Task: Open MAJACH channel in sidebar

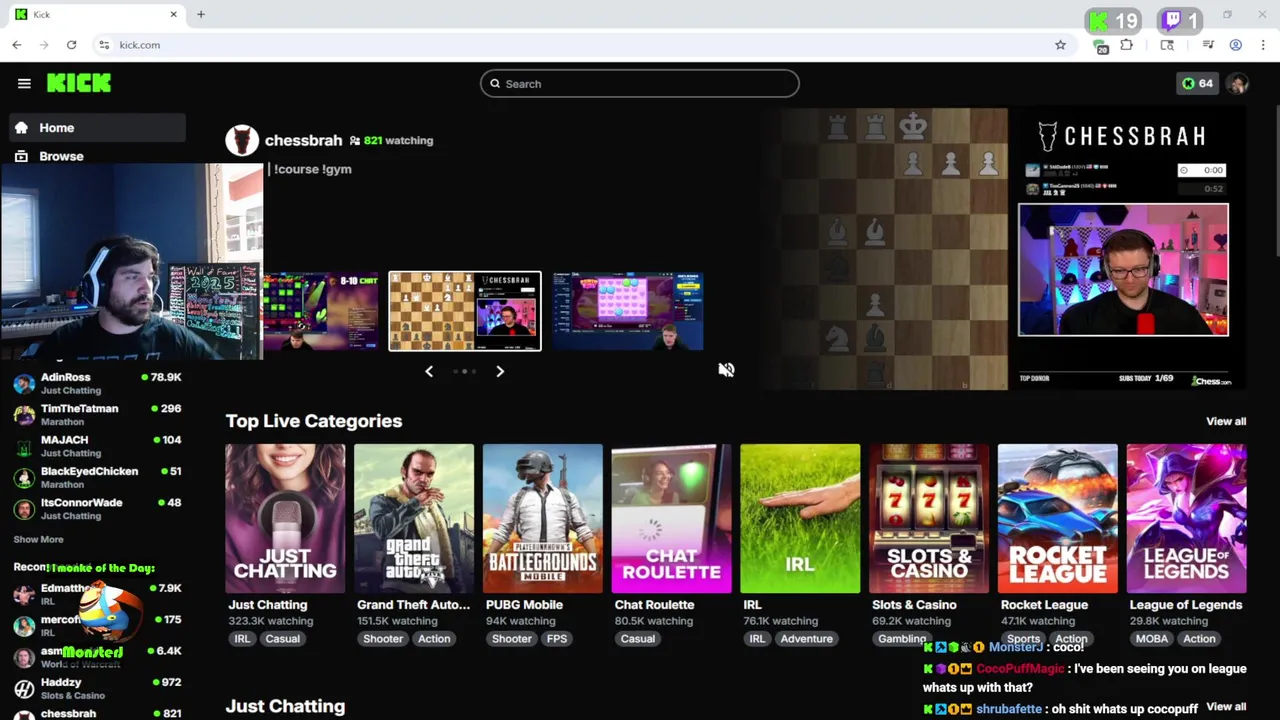Action: tap(98, 446)
